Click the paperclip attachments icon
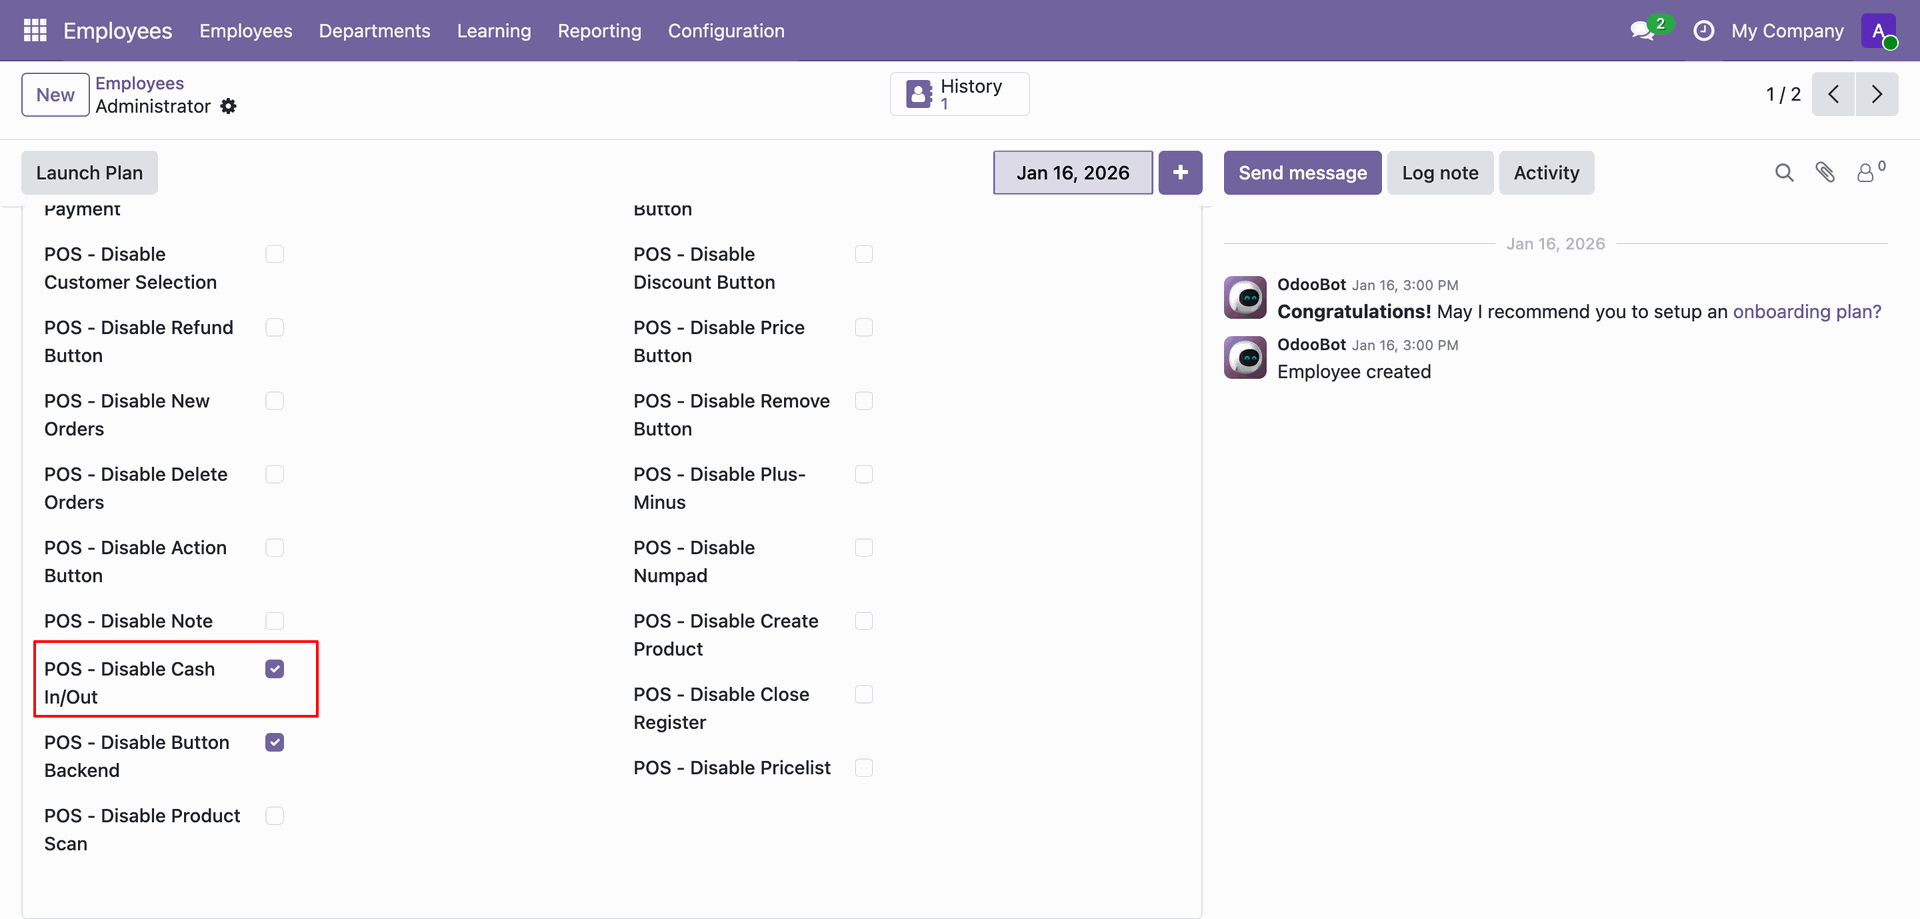 coord(1825,173)
